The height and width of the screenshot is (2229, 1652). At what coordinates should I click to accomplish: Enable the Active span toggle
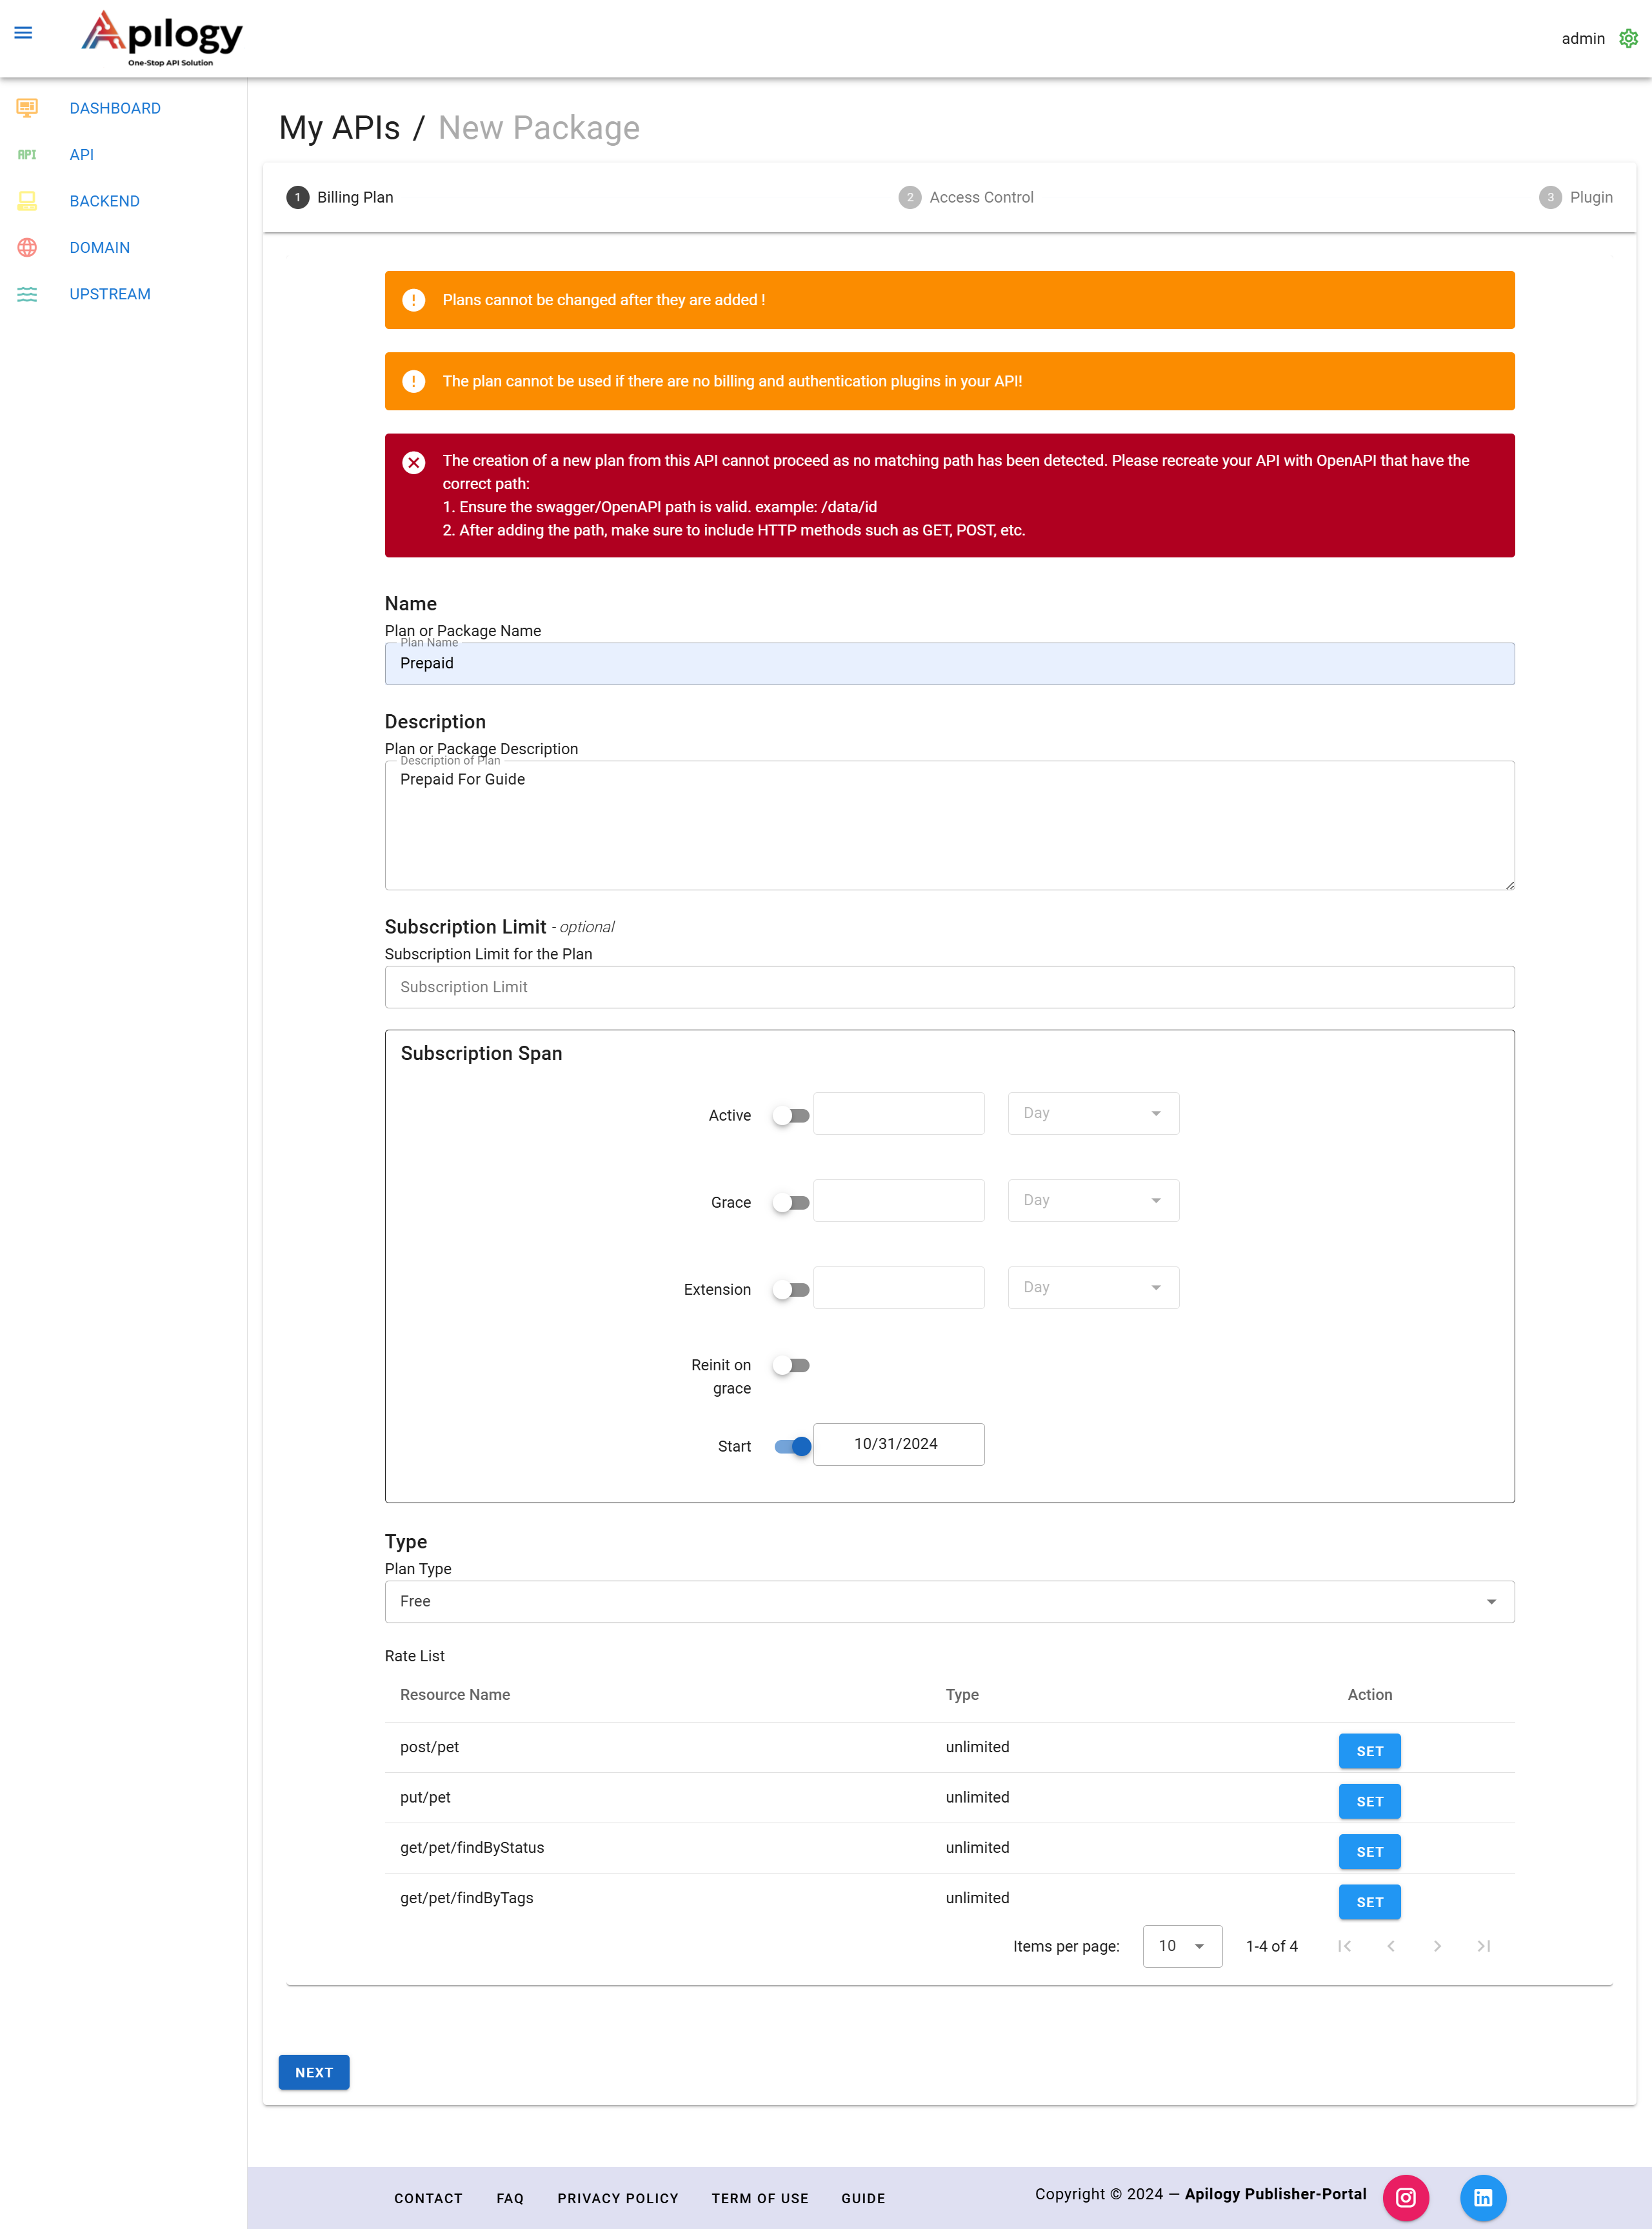click(x=791, y=1116)
